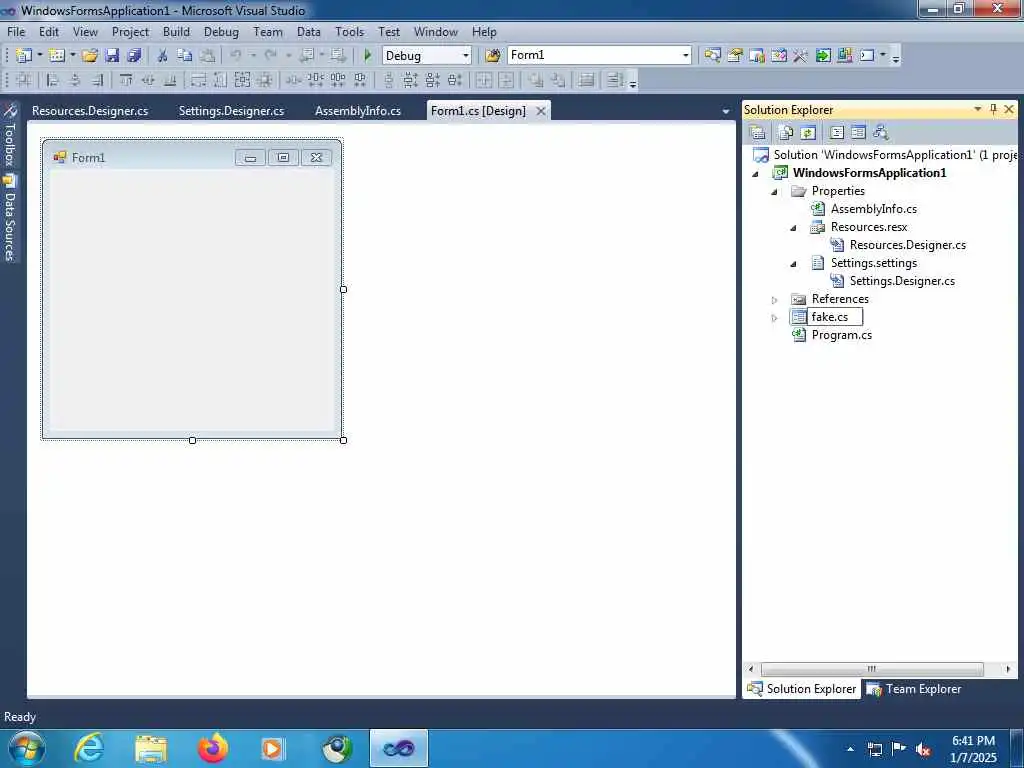This screenshot has height=768, width=1024.
Task: Open Firefox from the Windows taskbar
Action: click(x=212, y=748)
